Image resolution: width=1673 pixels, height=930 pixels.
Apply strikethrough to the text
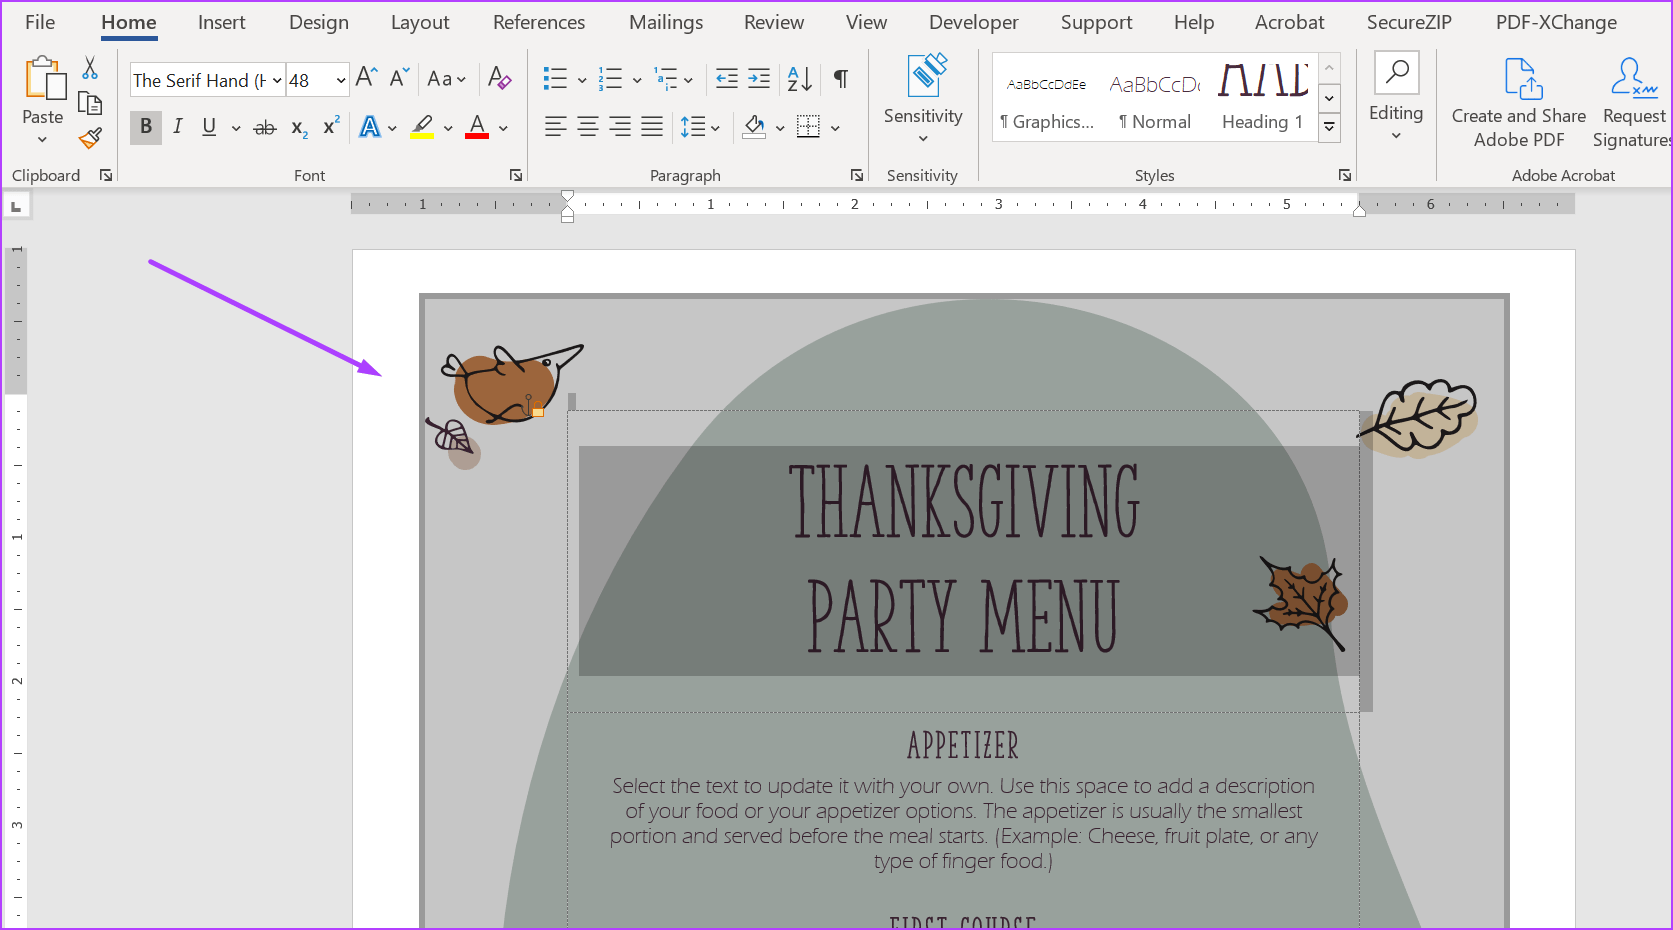pyautogui.click(x=264, y=127)
